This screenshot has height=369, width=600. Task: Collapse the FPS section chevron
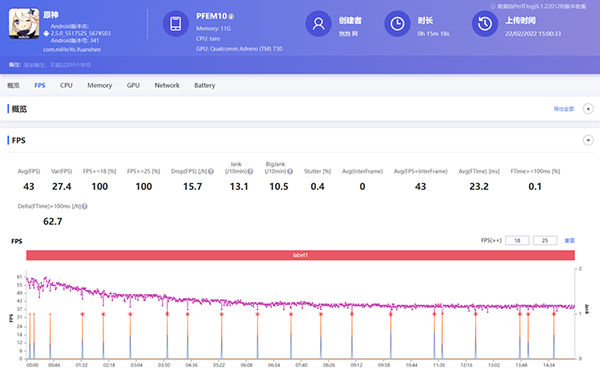click(588, 140)
